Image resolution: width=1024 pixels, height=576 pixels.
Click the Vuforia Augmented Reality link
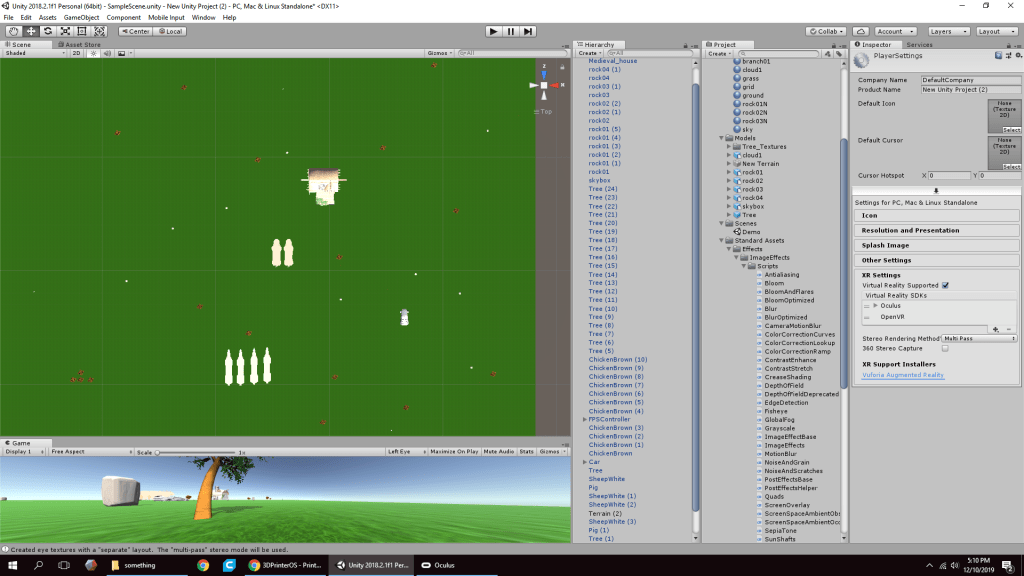[903, 375]
